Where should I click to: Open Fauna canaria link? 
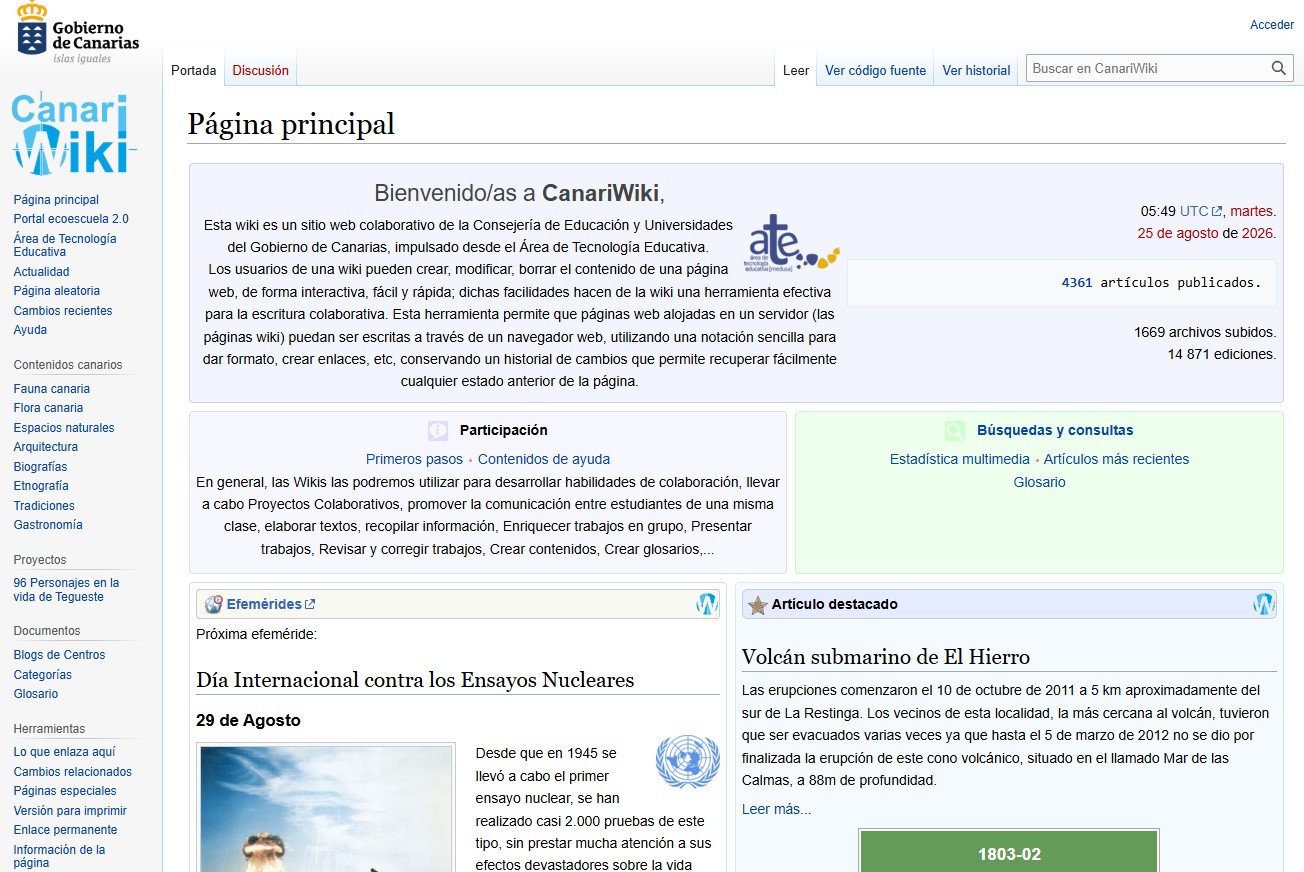(x=52, y=389)
